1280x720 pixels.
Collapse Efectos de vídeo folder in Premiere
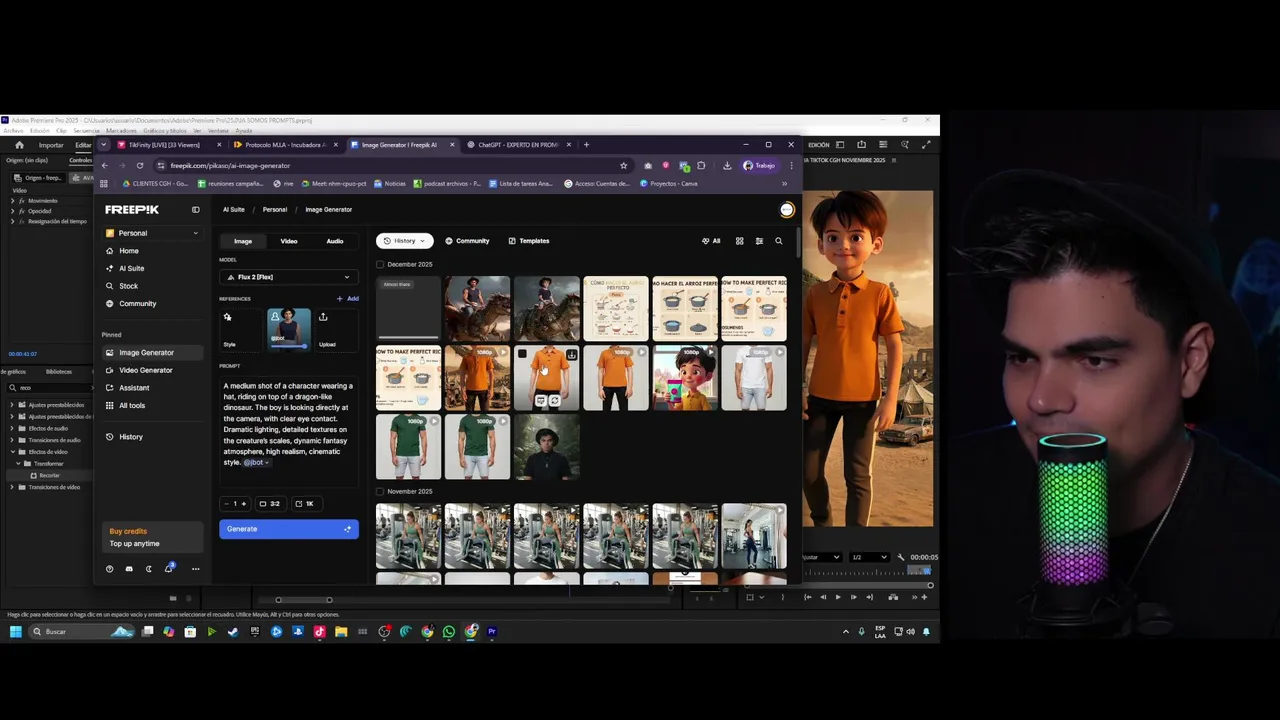[x=12, y=452]
